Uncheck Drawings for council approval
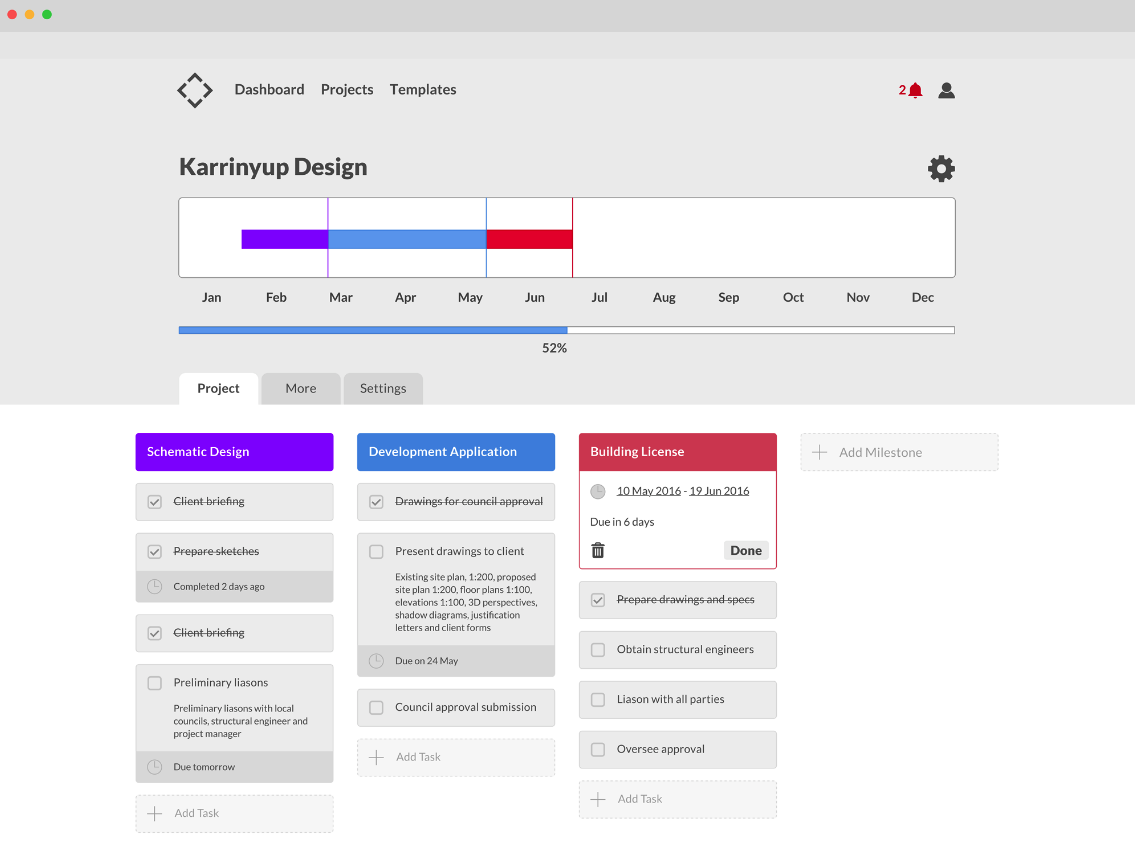 click(376, 502)
